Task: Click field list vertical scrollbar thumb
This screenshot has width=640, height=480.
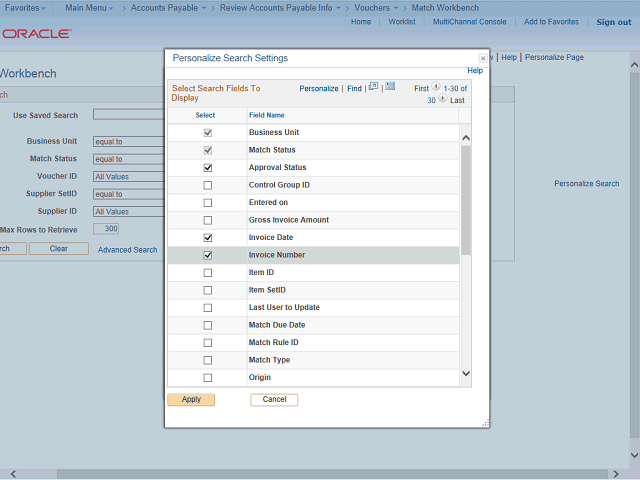Action: 465,200
